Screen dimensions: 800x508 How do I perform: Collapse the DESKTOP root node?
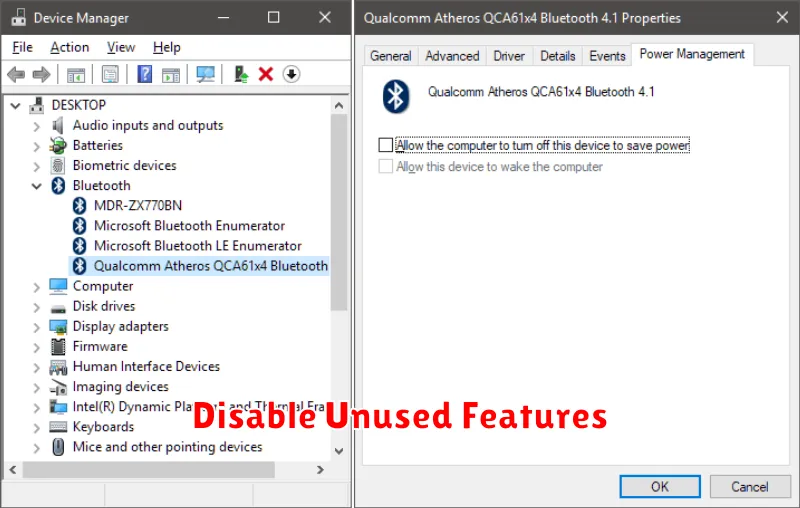[x=16, y=105]
